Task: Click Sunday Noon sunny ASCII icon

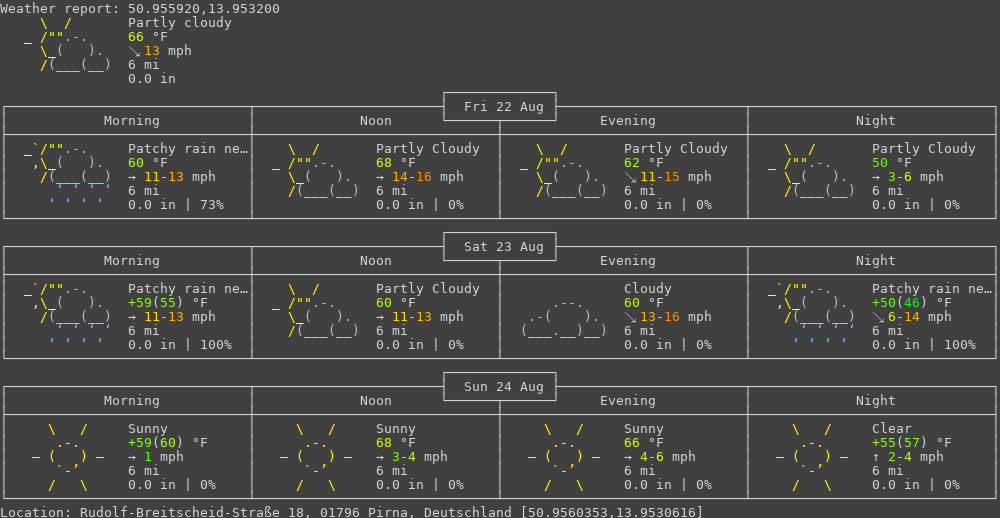Action: pos(316,457)
